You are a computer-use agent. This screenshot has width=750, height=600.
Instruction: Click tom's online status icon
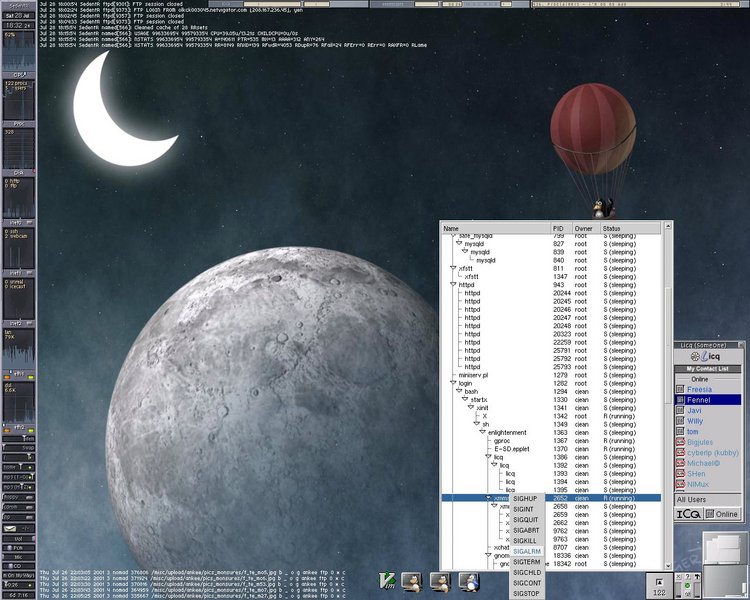pyautogui.click(x=680, y=432)
